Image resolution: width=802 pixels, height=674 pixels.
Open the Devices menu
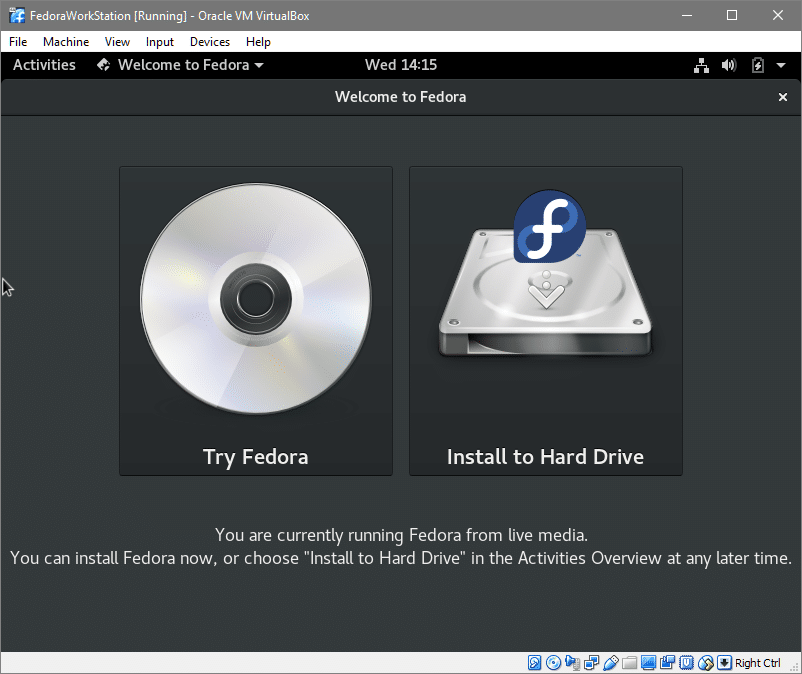point(209,42)
